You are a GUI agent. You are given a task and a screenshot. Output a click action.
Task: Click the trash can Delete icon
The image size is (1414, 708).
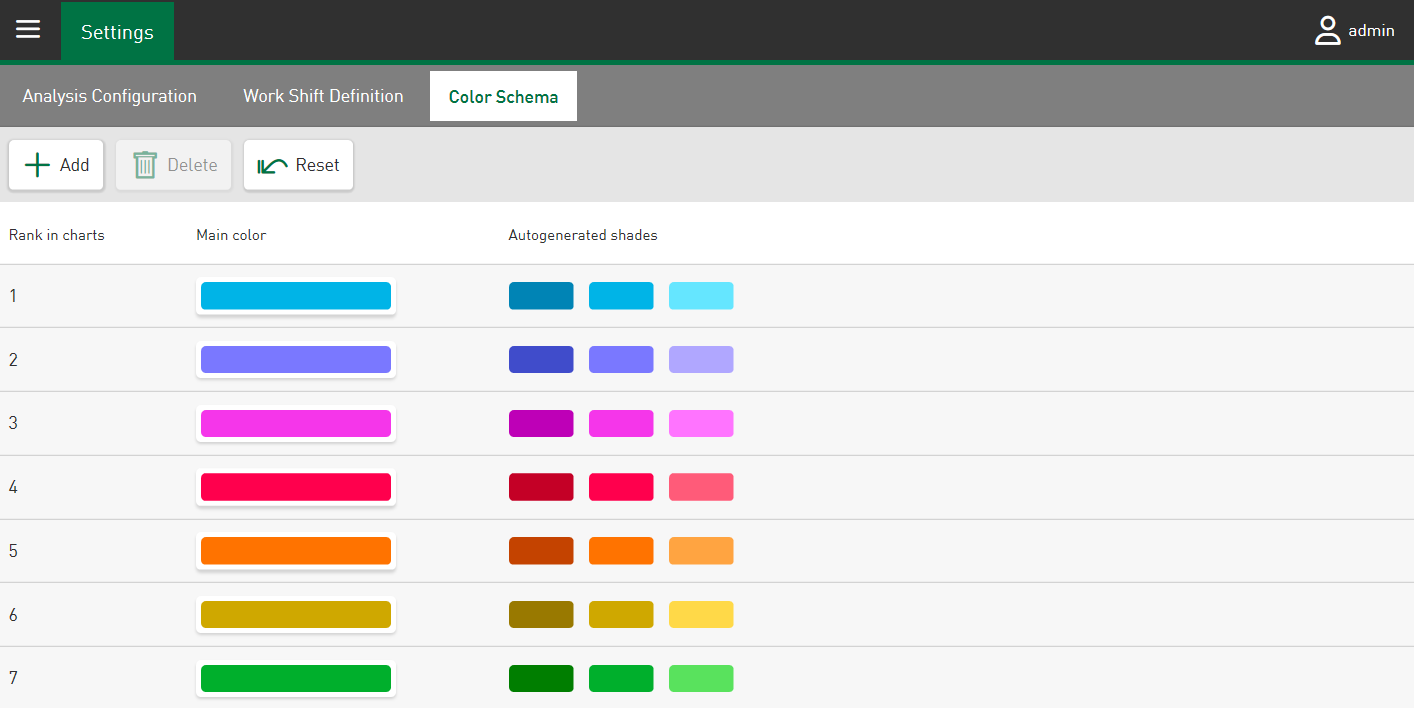(145, 165)
